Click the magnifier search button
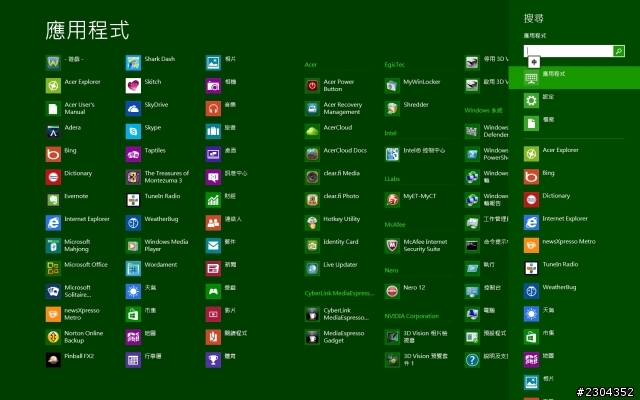640x400 pixels. coord(619,51)
